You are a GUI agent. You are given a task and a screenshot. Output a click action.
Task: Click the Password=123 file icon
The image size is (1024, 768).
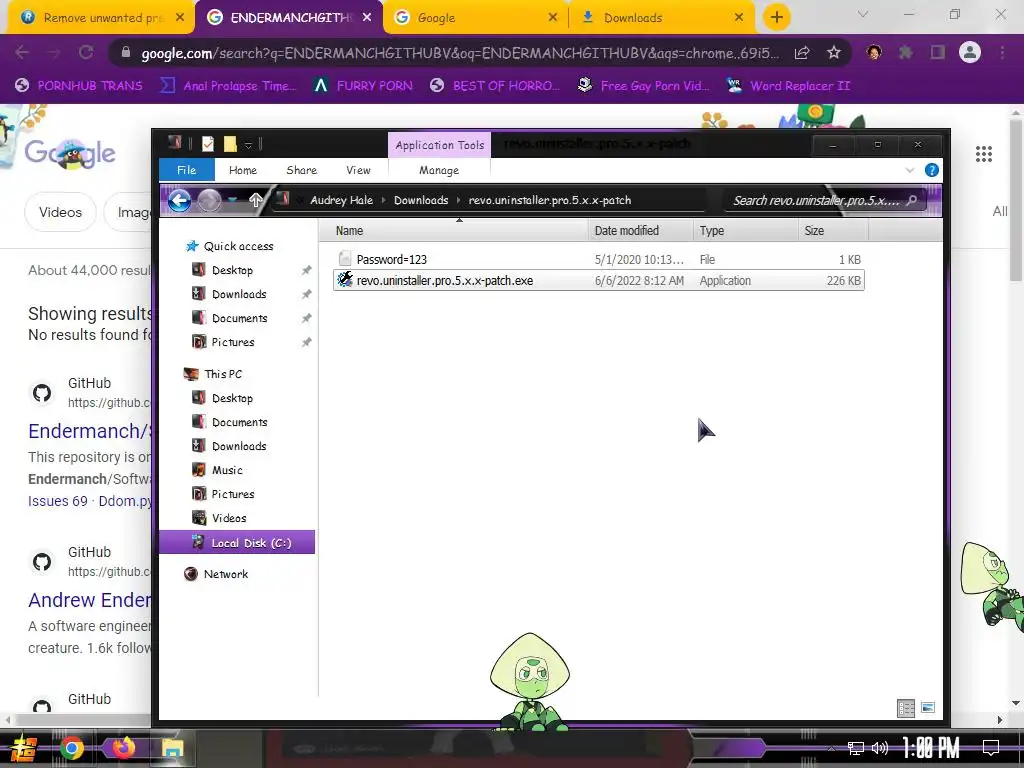345,259
